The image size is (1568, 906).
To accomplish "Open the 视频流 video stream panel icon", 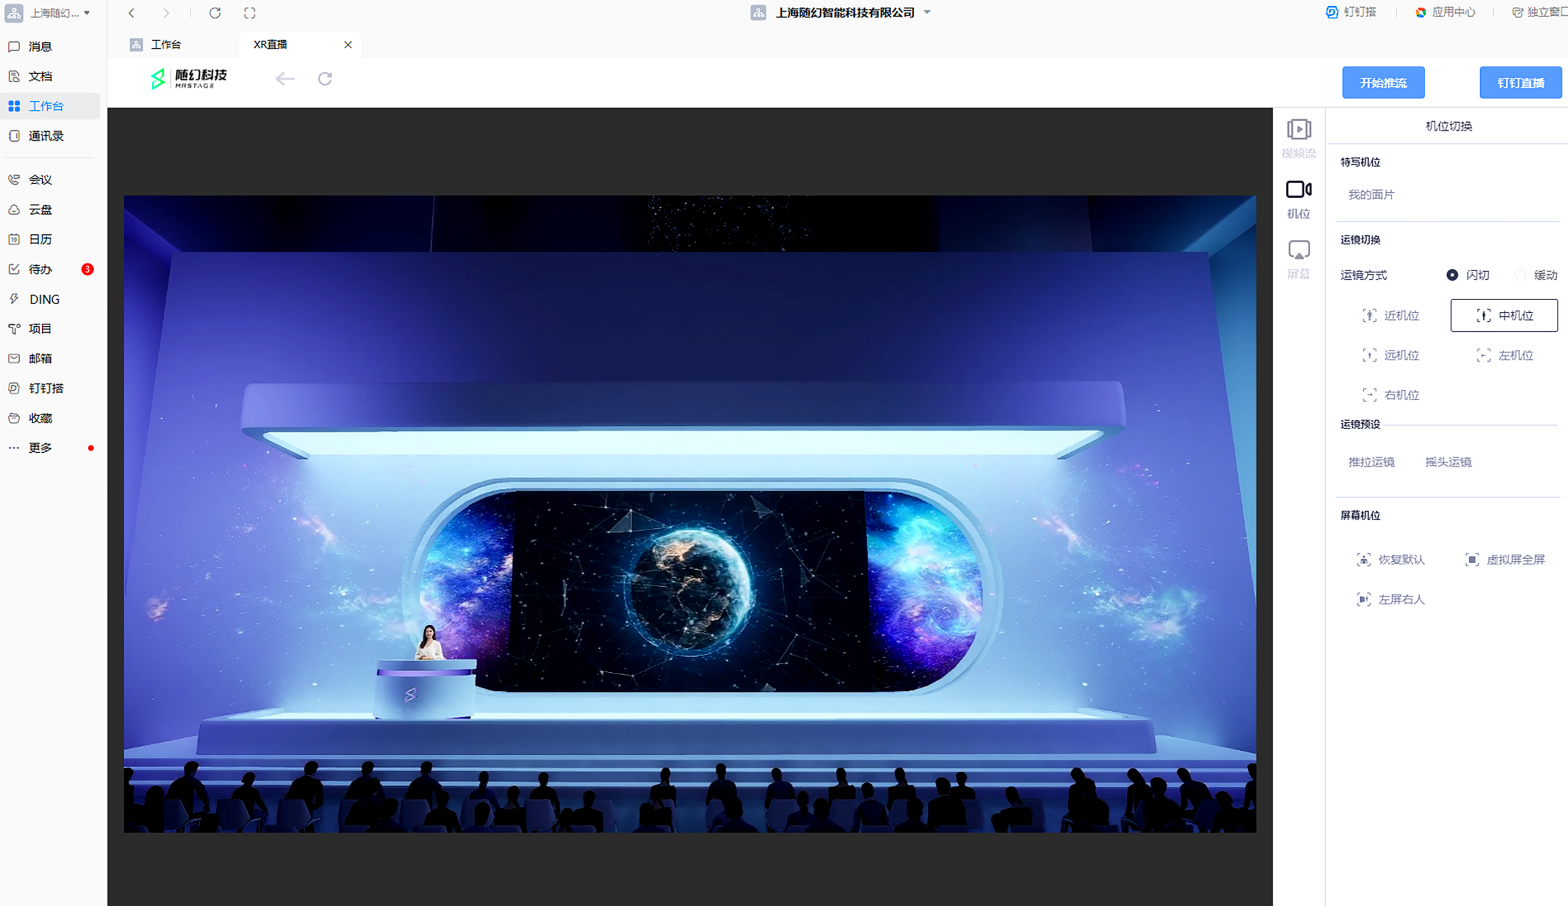I will coord(1298,137).
